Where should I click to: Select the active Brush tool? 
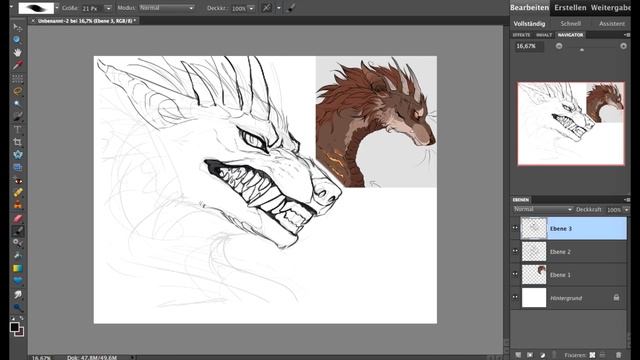point(17,231)
